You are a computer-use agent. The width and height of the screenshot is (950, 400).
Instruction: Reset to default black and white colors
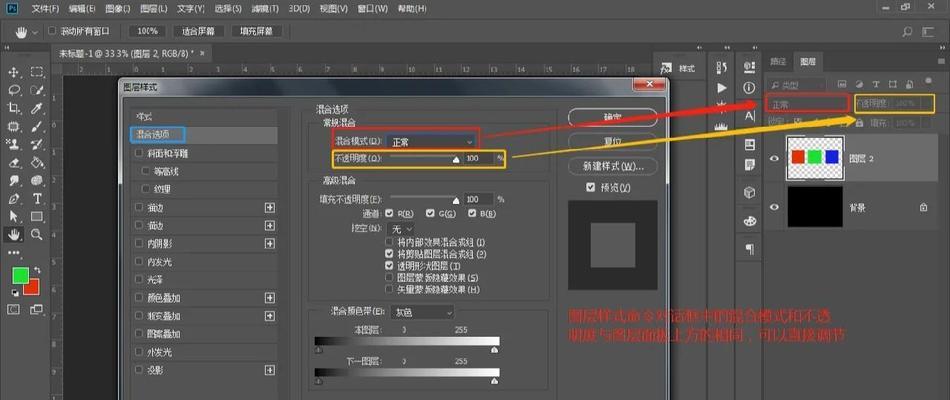[x=15, y=292]
